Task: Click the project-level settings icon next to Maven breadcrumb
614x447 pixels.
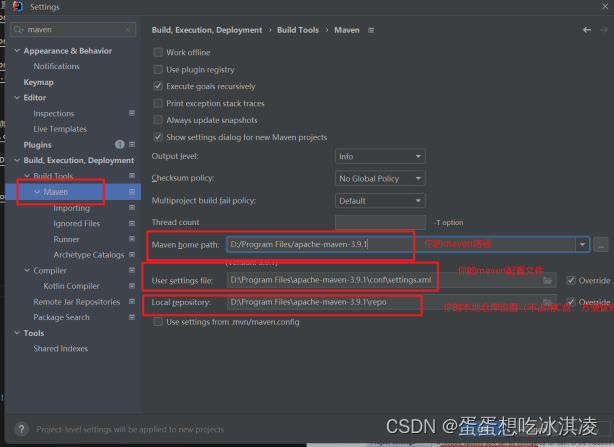Action: tap(371, 30)
